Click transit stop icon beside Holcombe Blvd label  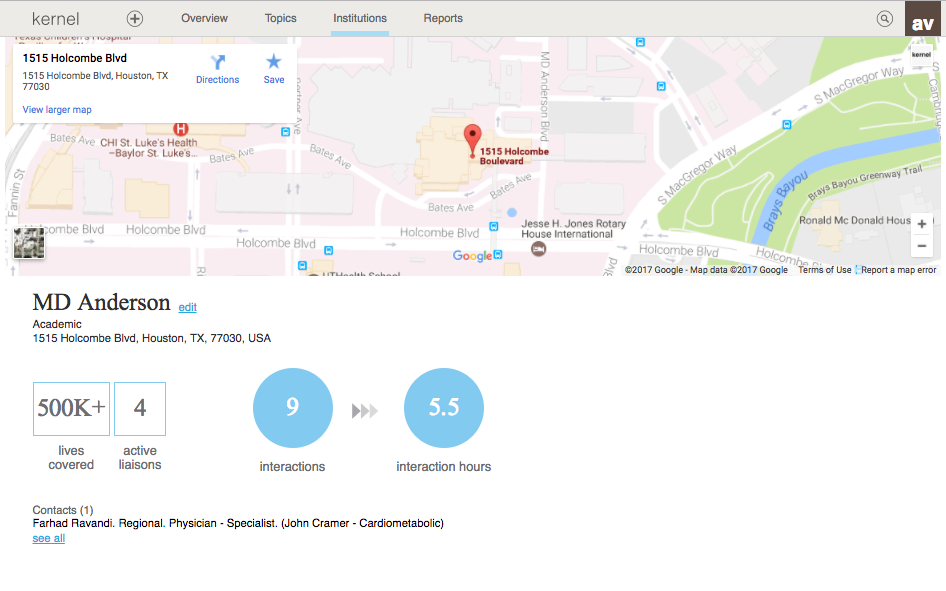[x=494, y=227]
